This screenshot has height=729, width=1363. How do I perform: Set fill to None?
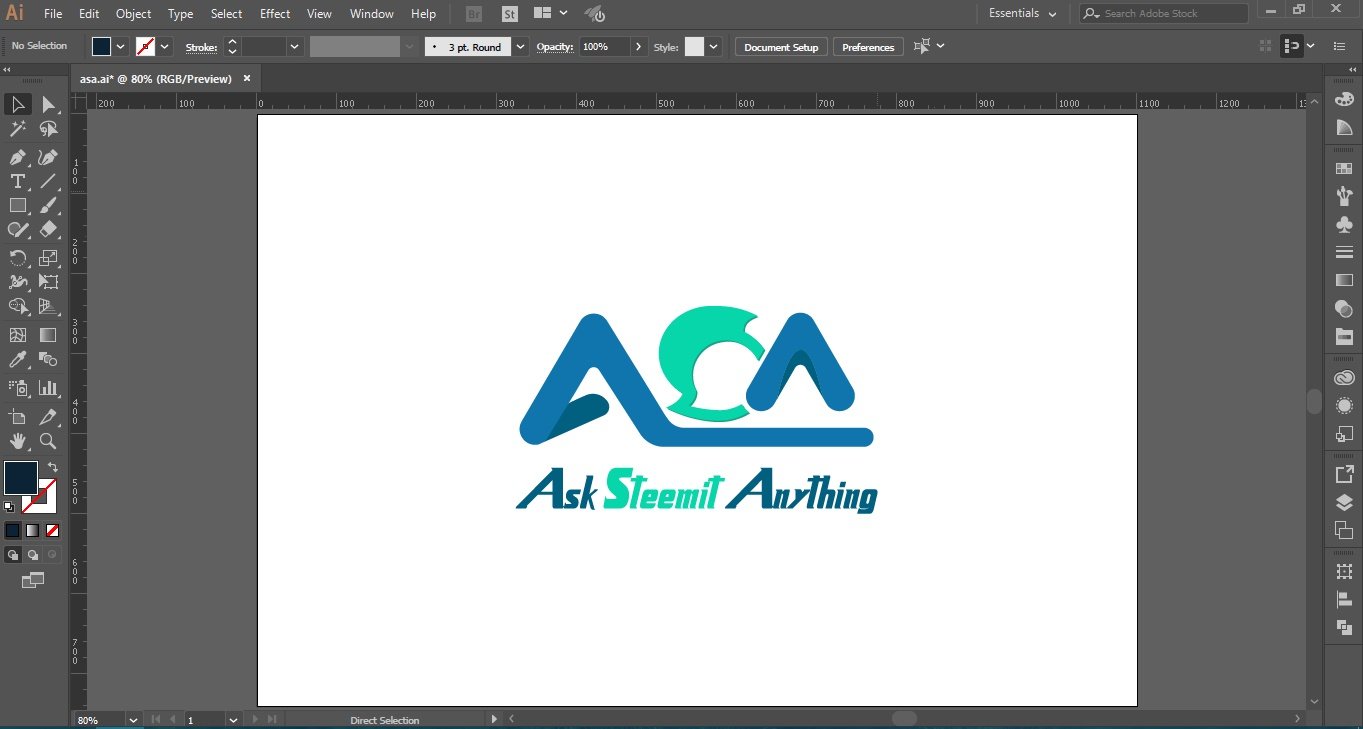[x=52, y=530]
